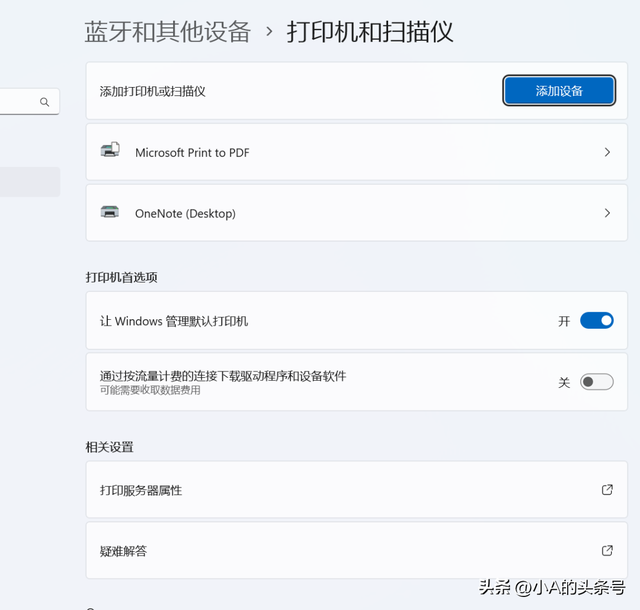Click the search magnifier icon

pyautogui.click(x=44, y=102)
